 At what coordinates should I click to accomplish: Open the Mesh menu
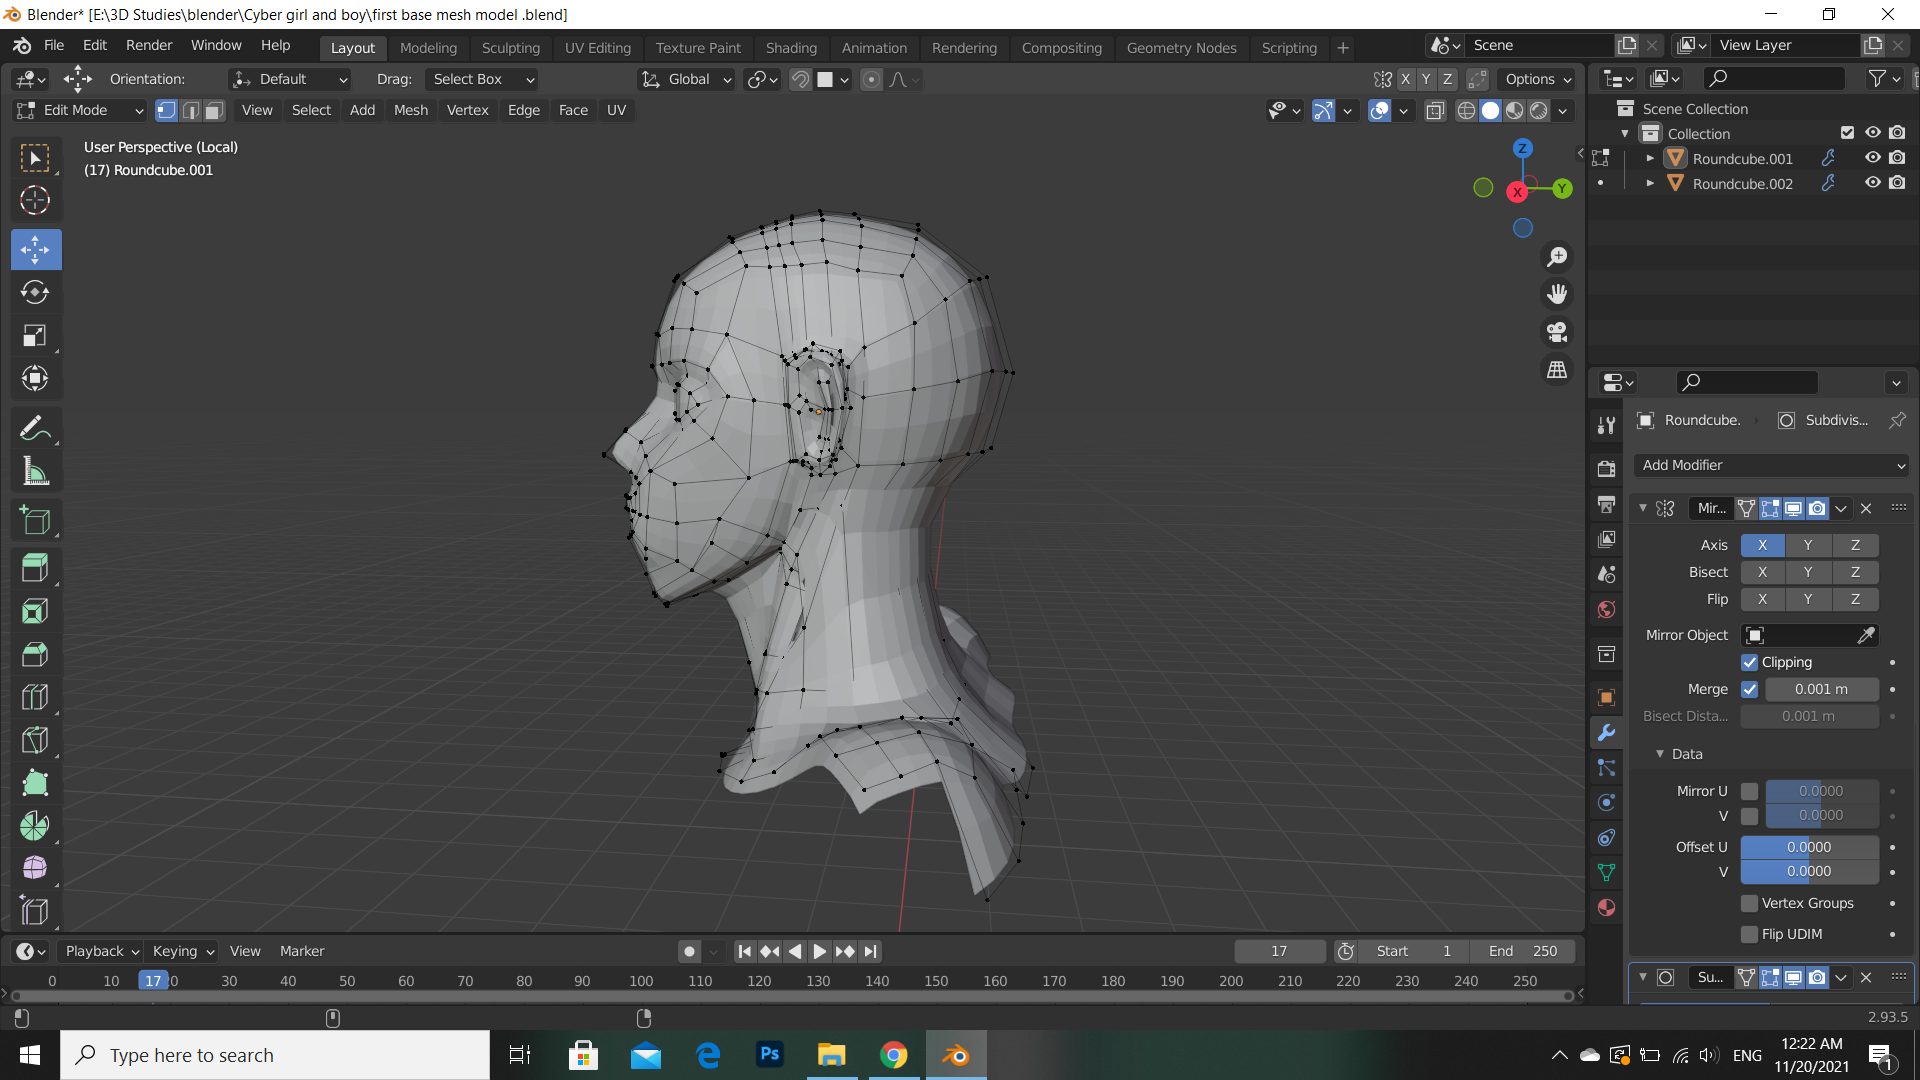[410, 110]
